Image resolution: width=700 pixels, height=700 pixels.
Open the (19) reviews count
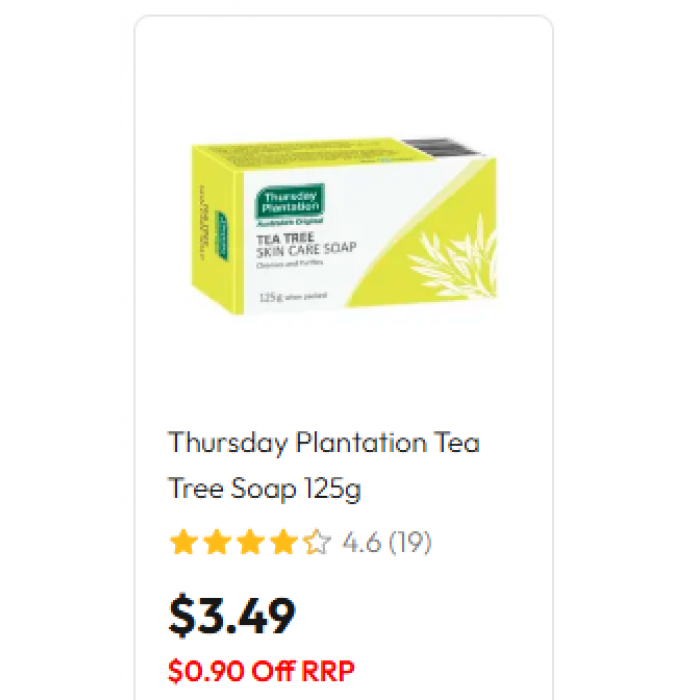point(410,542)
